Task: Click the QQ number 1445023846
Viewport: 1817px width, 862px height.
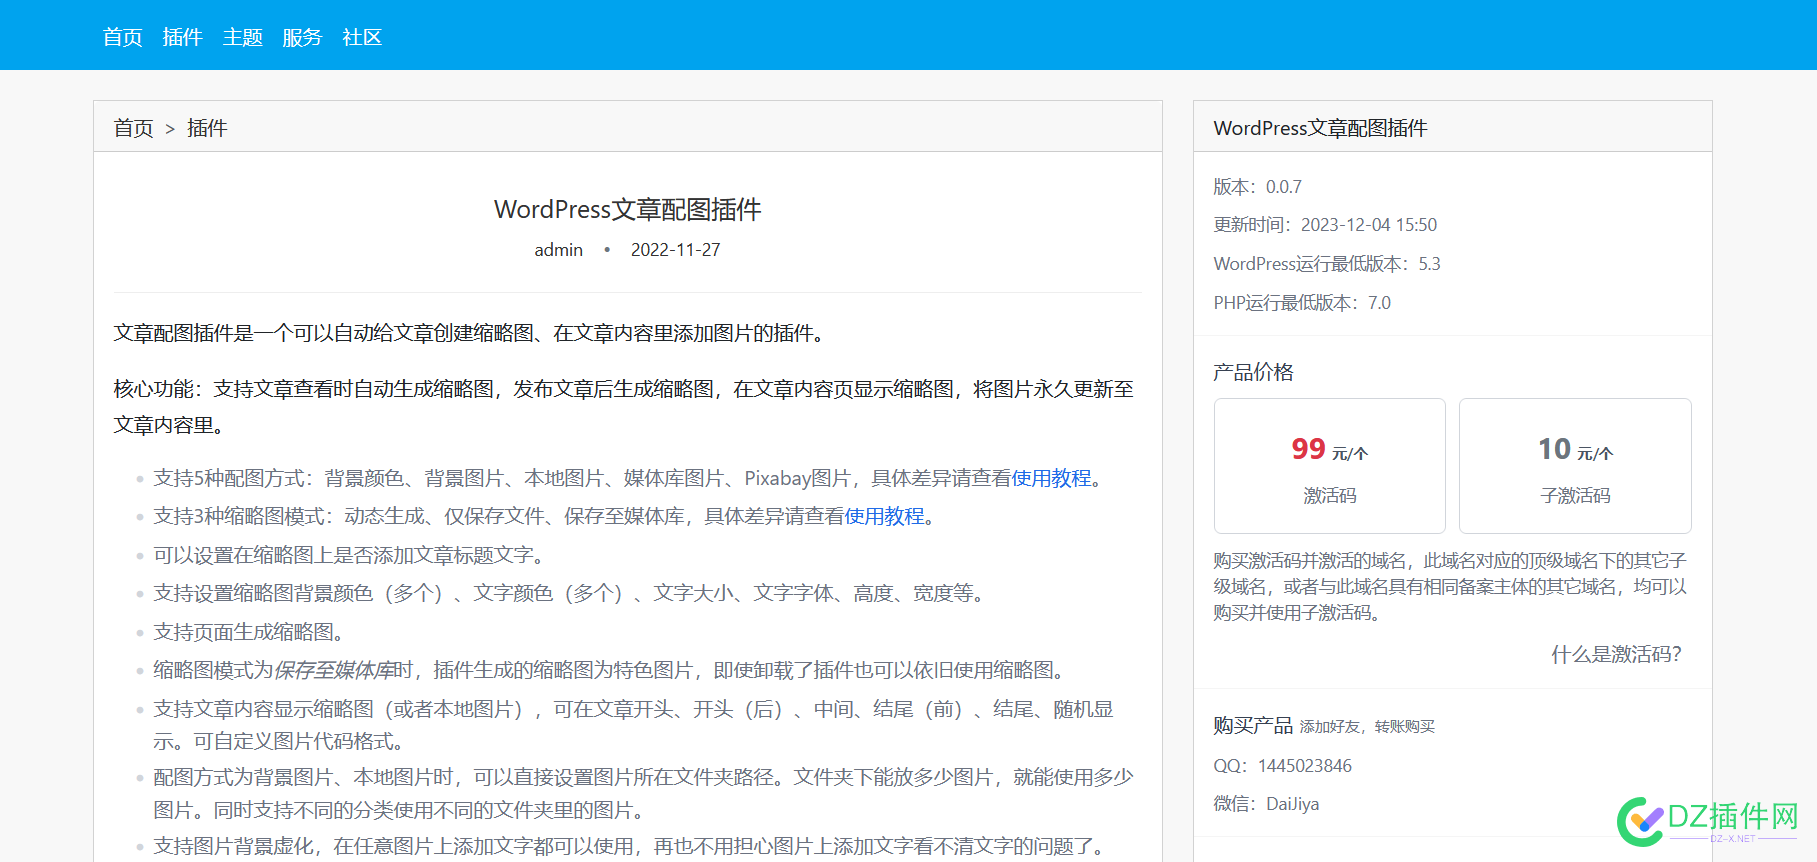Action: (x=1304, y=766)
